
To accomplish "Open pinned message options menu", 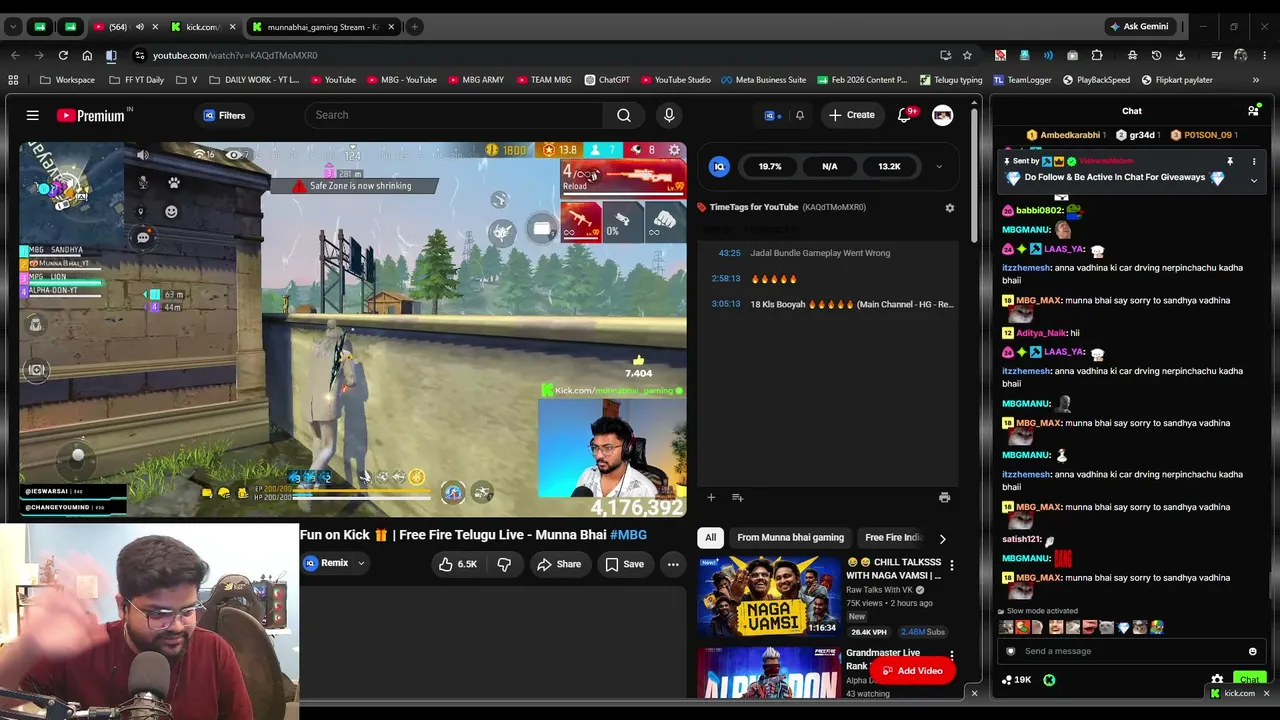I will coord(1253,161).
